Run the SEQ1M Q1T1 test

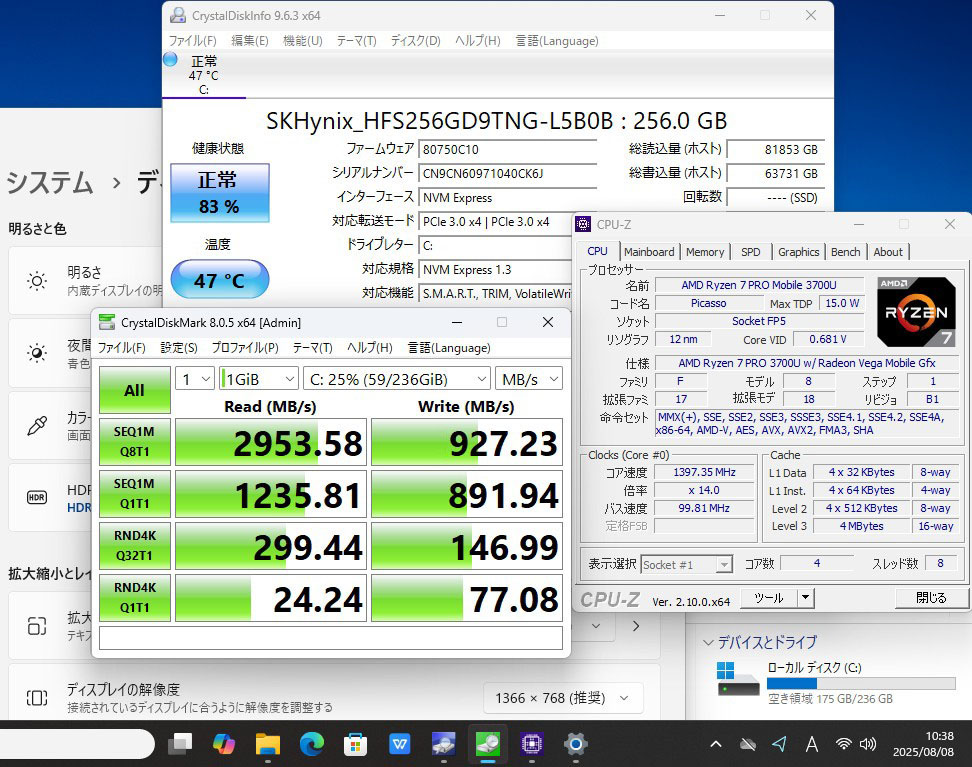[x=135, y=494]
